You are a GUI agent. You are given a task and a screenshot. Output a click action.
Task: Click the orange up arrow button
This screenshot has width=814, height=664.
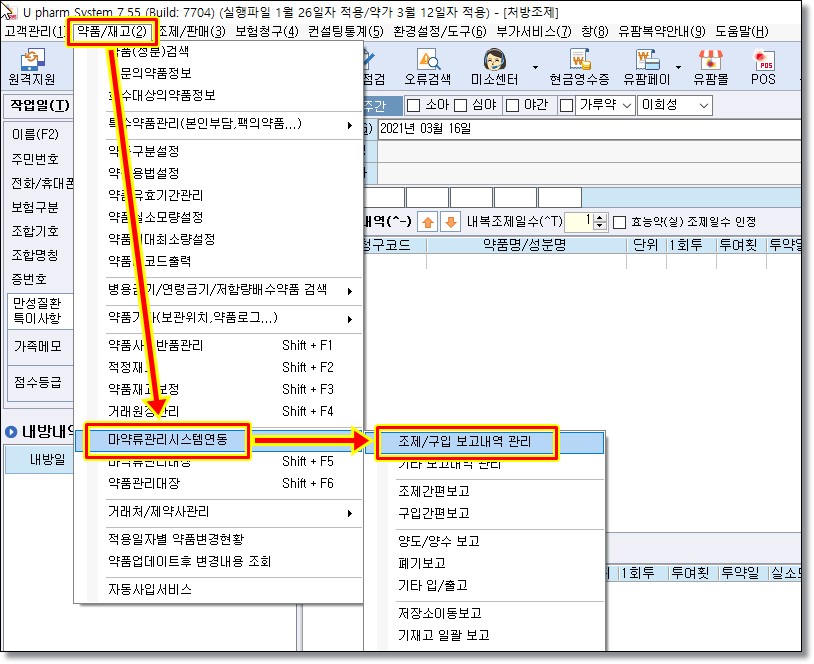coord(425,221)
